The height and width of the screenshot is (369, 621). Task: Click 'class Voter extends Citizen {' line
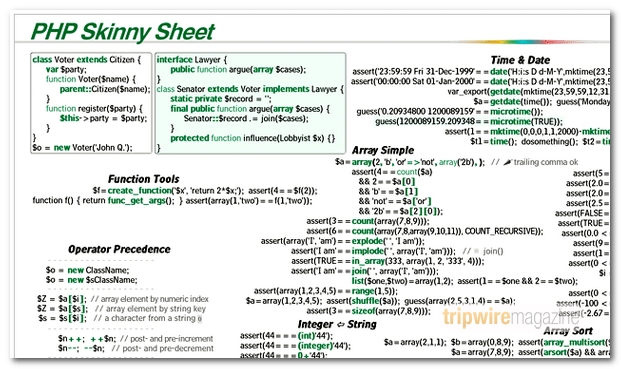pyautogui.click(x=87, y=60)
